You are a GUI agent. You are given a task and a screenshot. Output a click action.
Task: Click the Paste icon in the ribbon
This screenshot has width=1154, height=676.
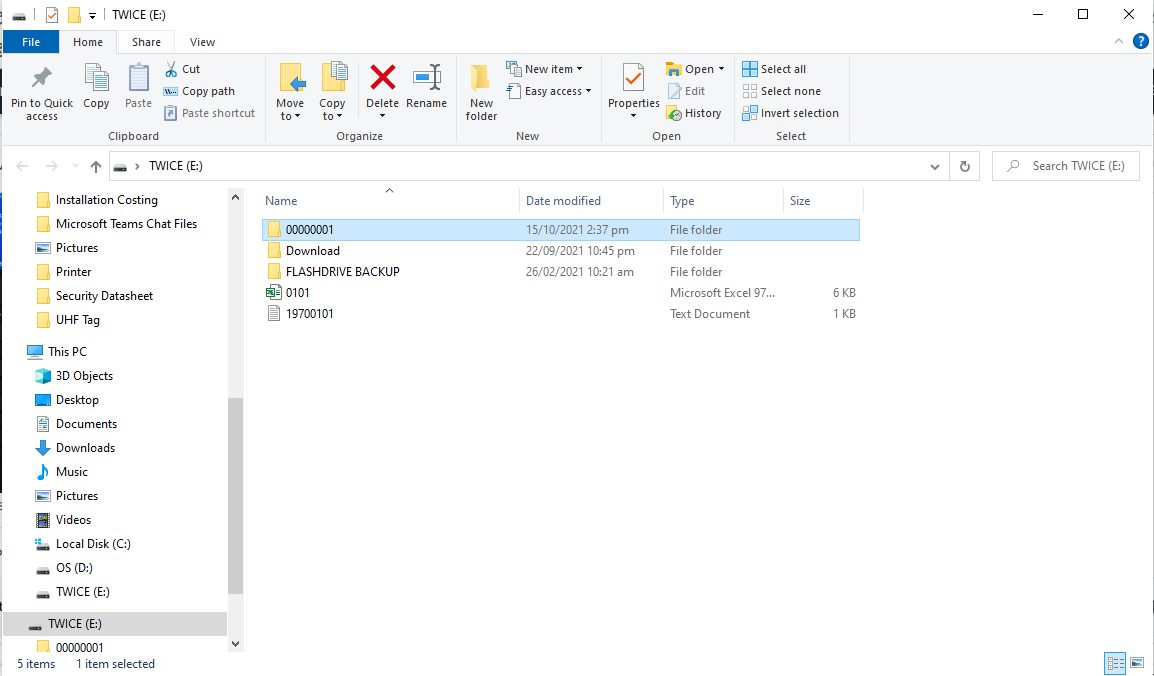coord(138,78)
